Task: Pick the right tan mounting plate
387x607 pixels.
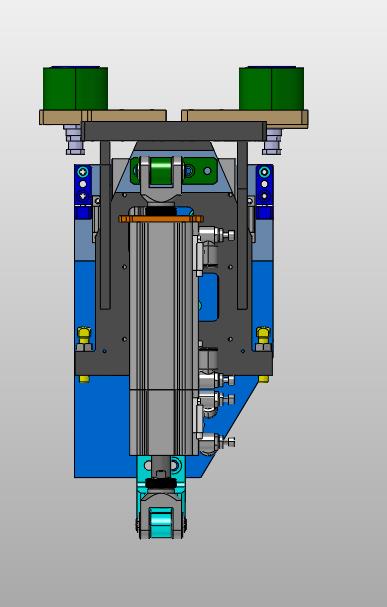Action: click(x=245, y=117)
